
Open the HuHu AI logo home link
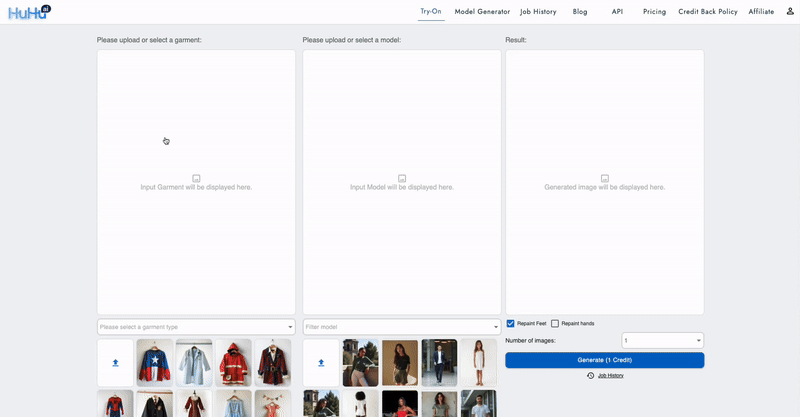pyautogui.click(x=30, y=12)
